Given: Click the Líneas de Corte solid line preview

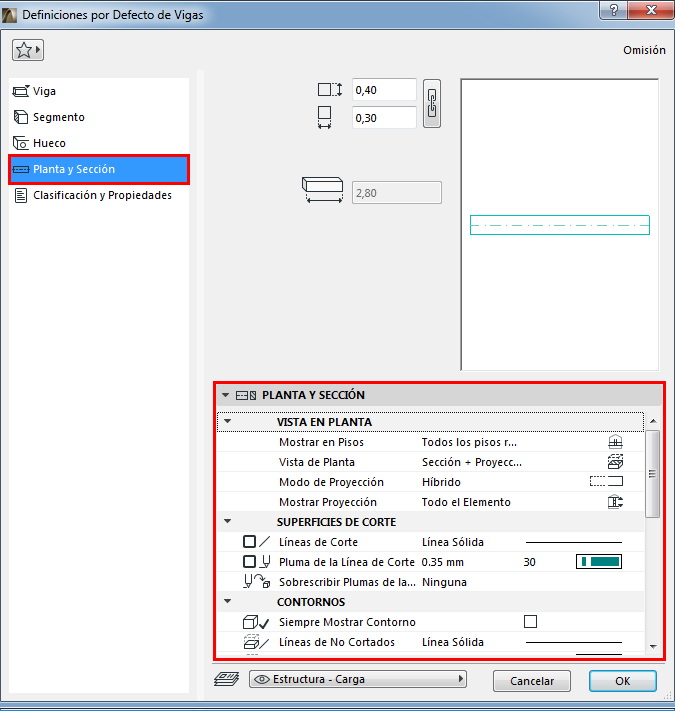Looking at the screenshot, I should tap(573, 542).
